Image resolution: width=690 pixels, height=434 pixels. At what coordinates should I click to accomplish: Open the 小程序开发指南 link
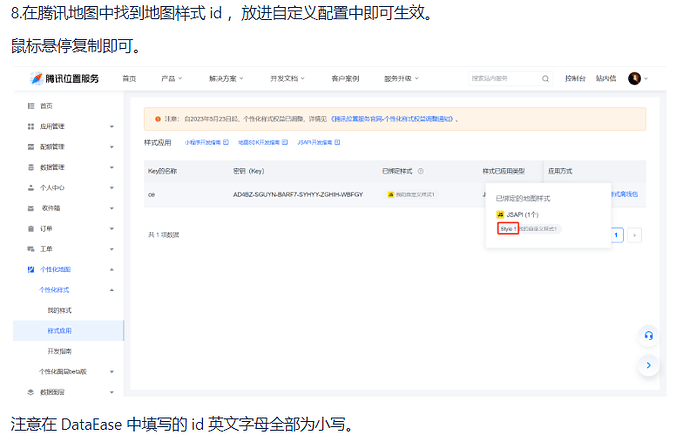203,142
